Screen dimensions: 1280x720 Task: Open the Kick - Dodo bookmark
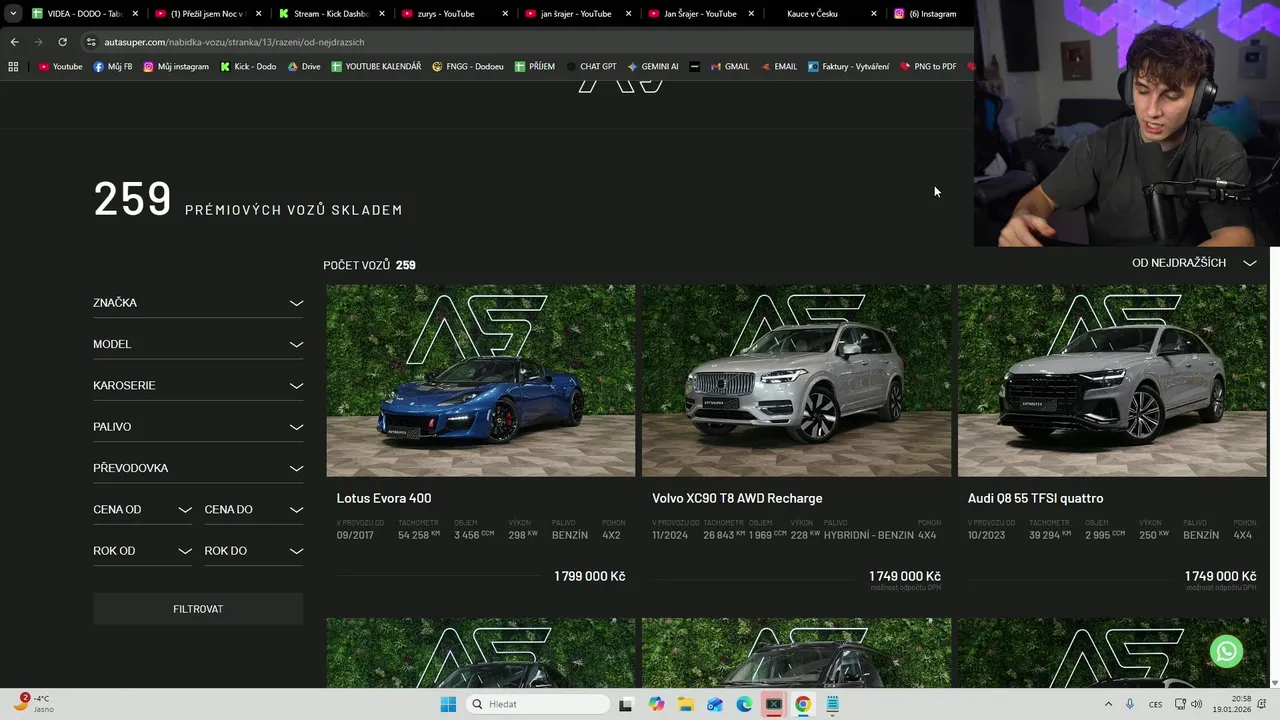pos(248,67)
